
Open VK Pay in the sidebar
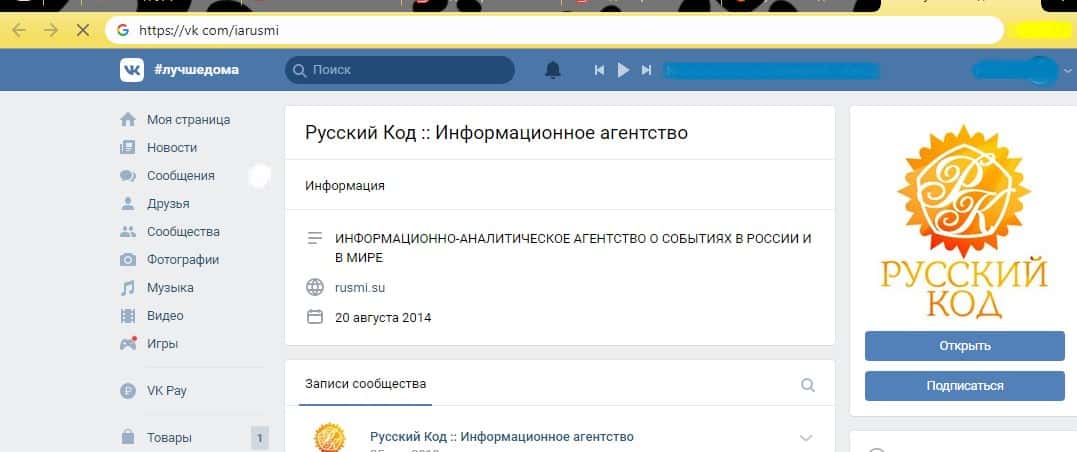(x=166, y=391)
